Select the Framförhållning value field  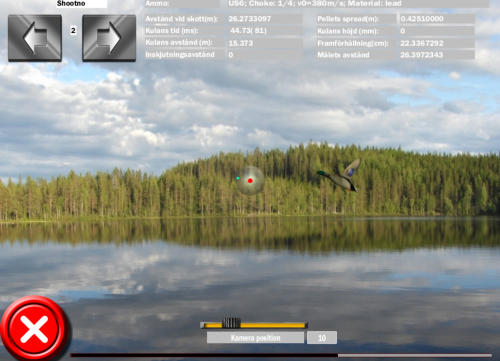(437, 43)
